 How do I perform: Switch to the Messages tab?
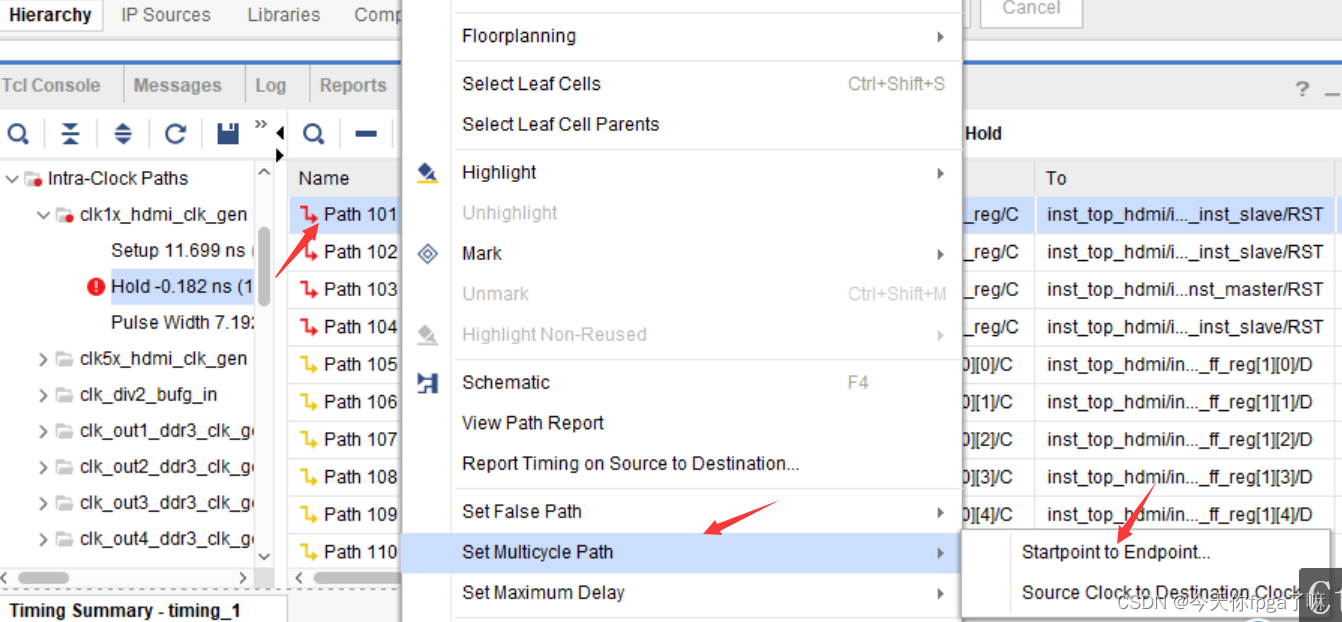tap(178, 84)
